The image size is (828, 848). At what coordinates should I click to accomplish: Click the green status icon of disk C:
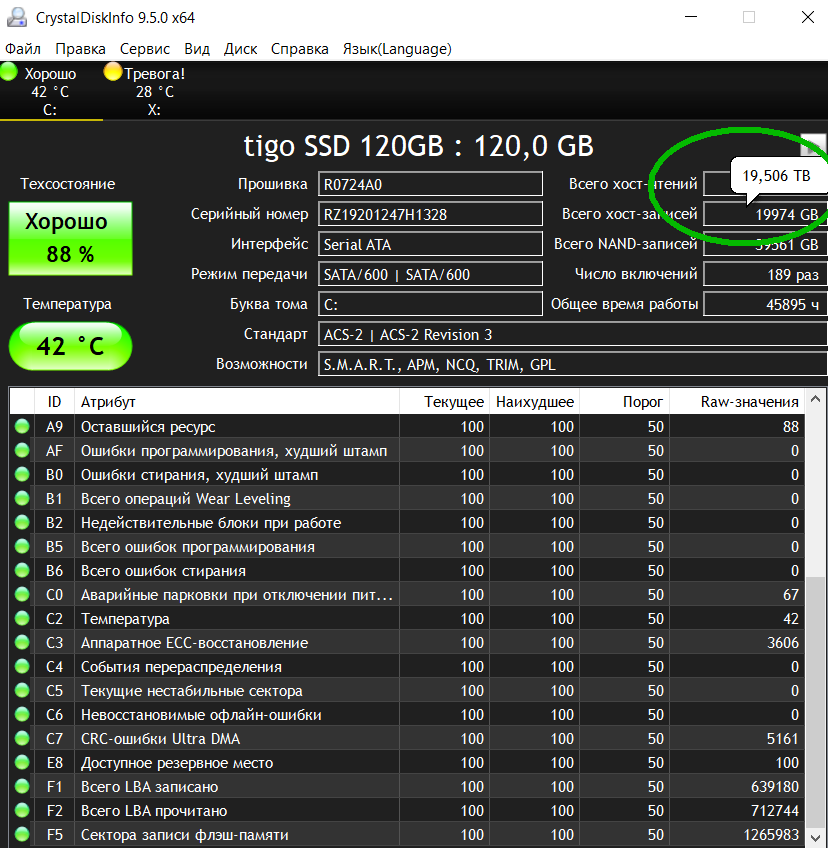pos(9,71)
